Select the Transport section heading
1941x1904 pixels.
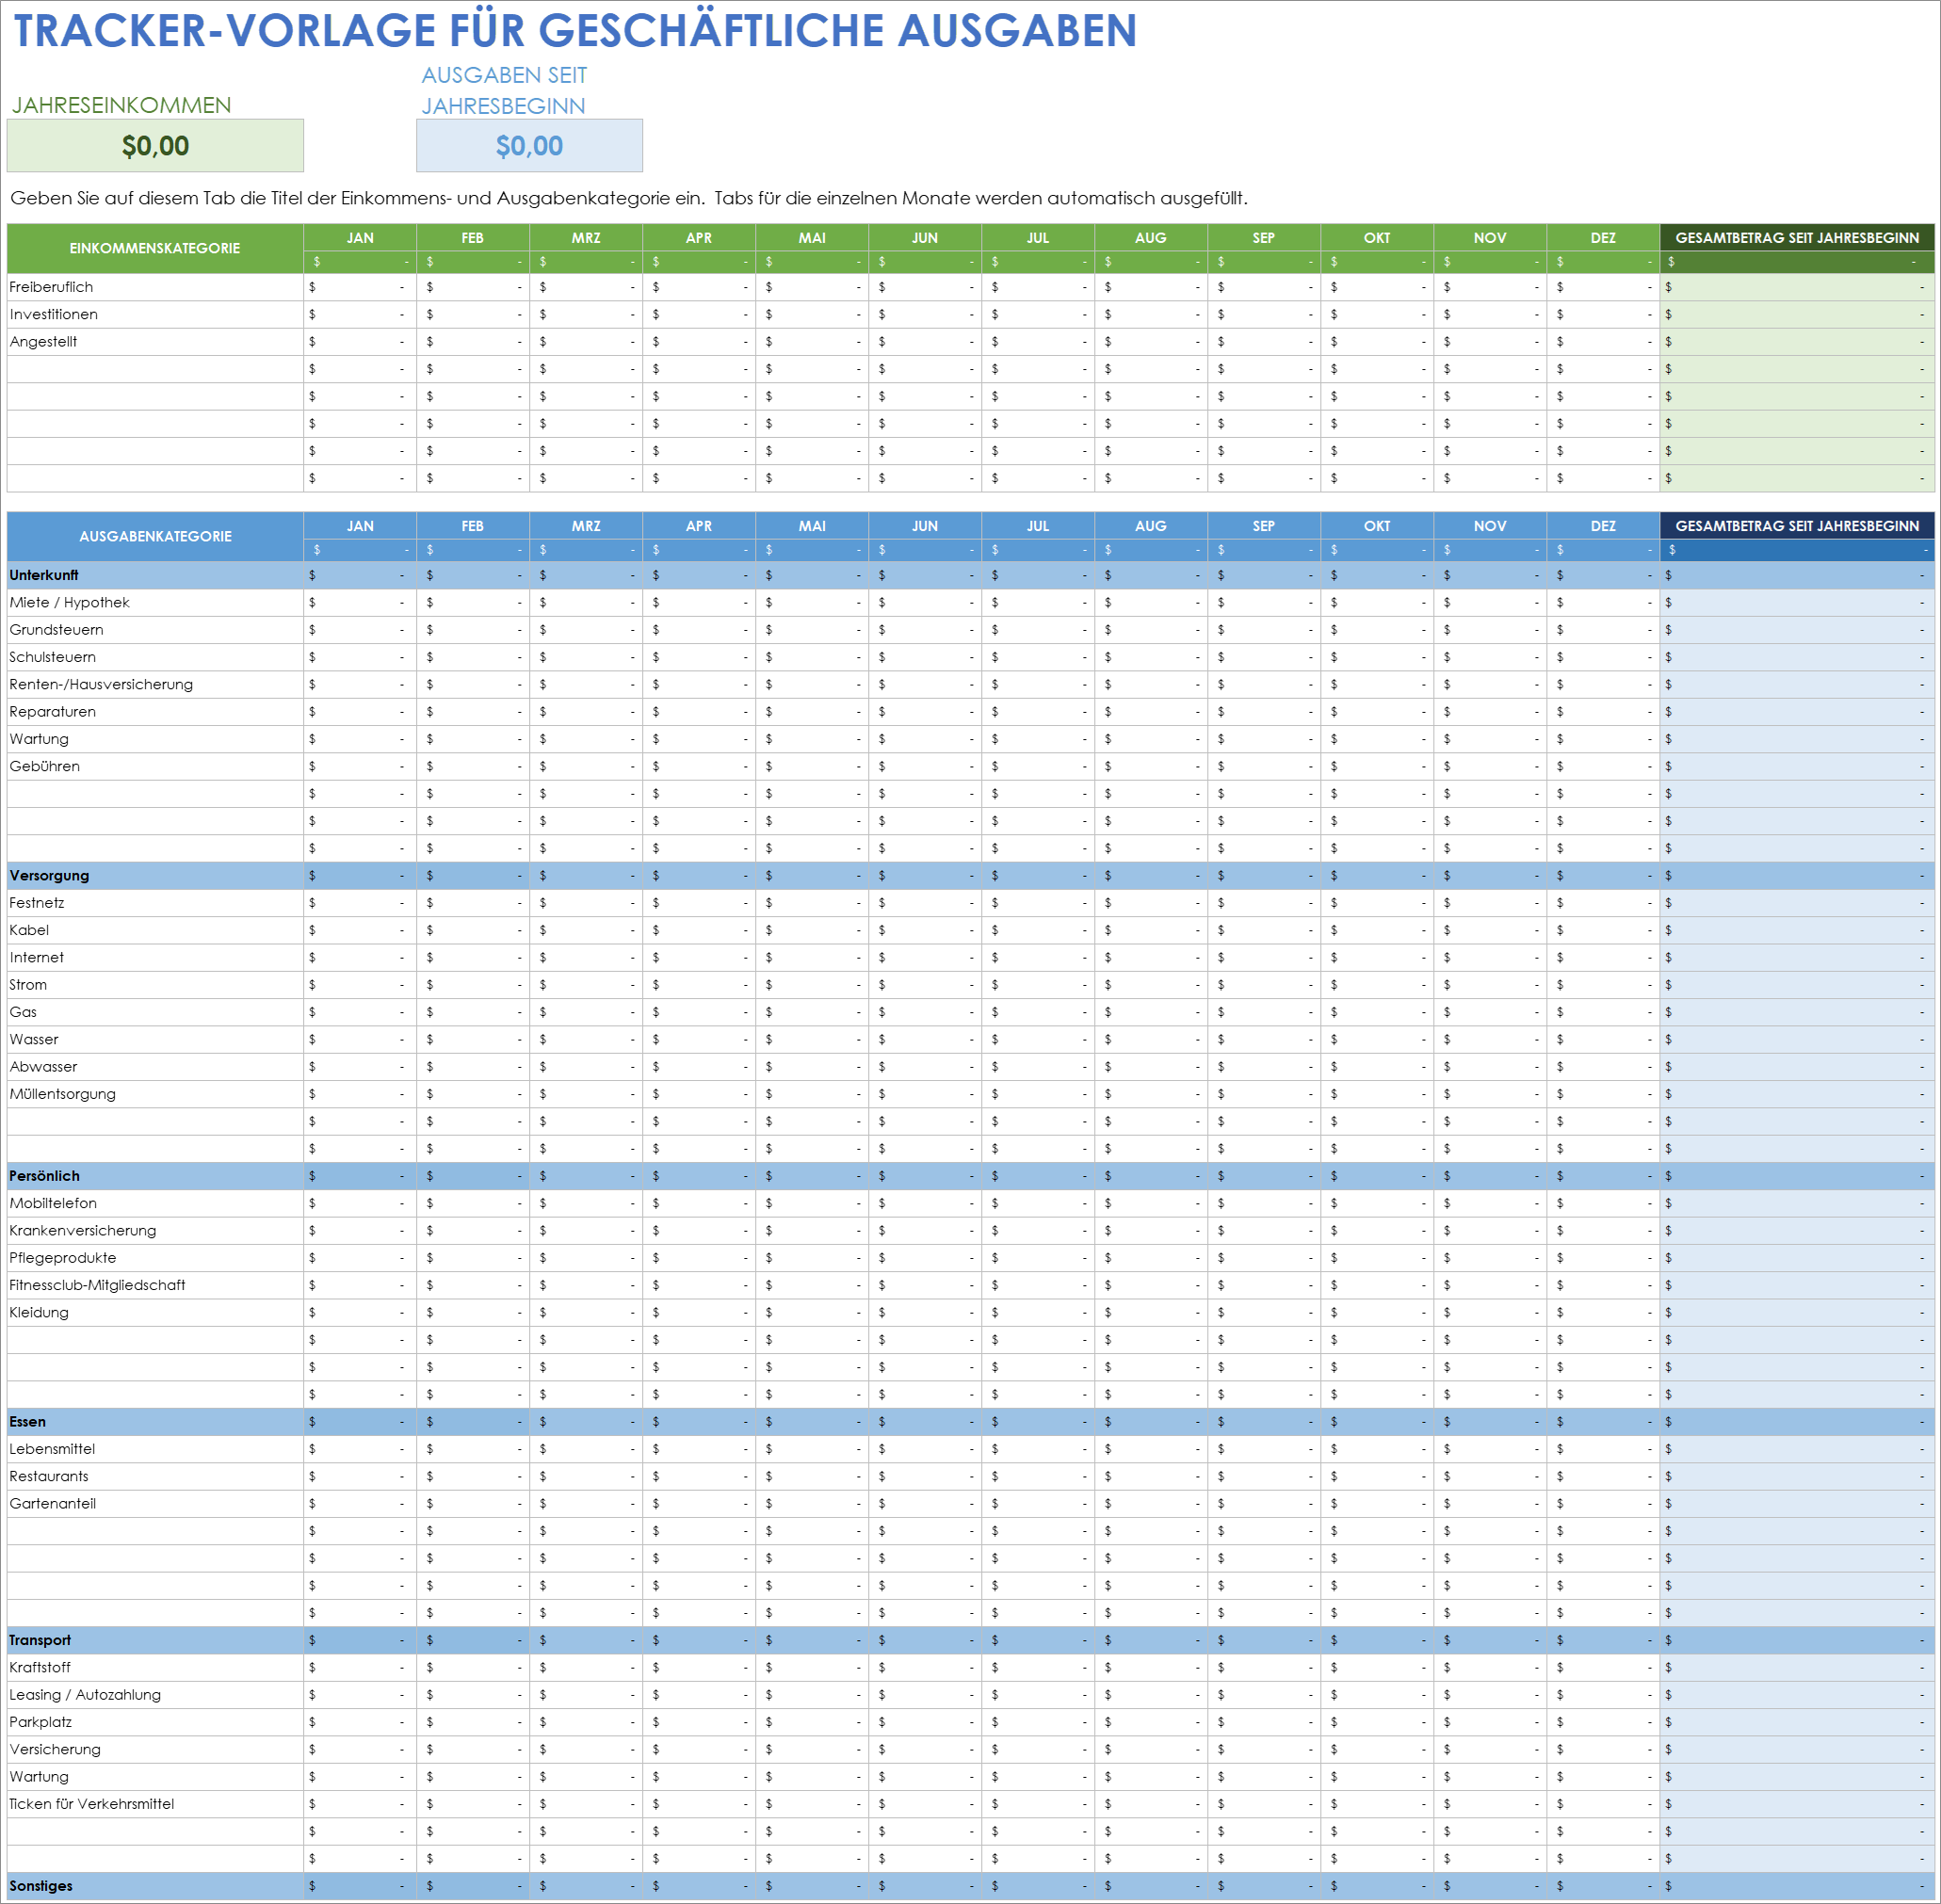[x=155, y=1641]
